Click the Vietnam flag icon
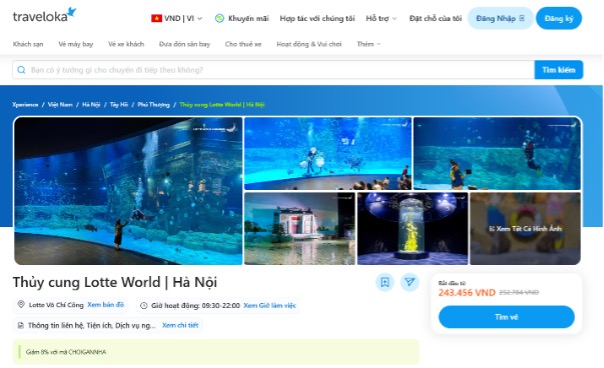This screenshot has height=368, width=604. pos(156,18)
